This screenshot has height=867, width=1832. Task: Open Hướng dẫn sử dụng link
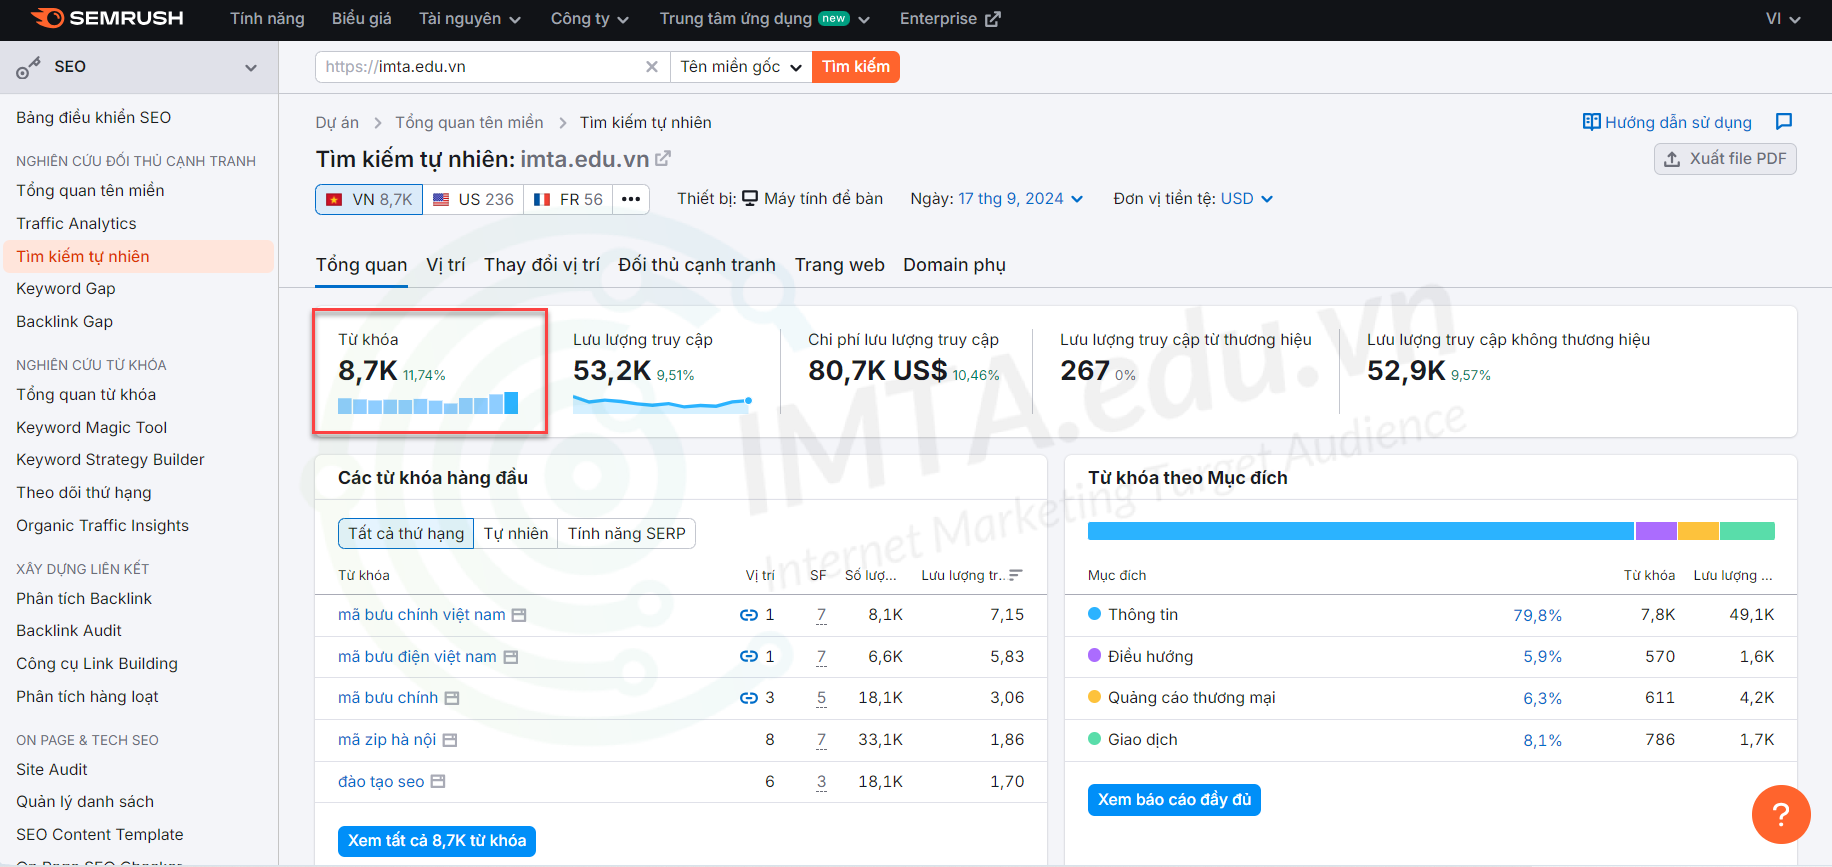click(1678, 122)
